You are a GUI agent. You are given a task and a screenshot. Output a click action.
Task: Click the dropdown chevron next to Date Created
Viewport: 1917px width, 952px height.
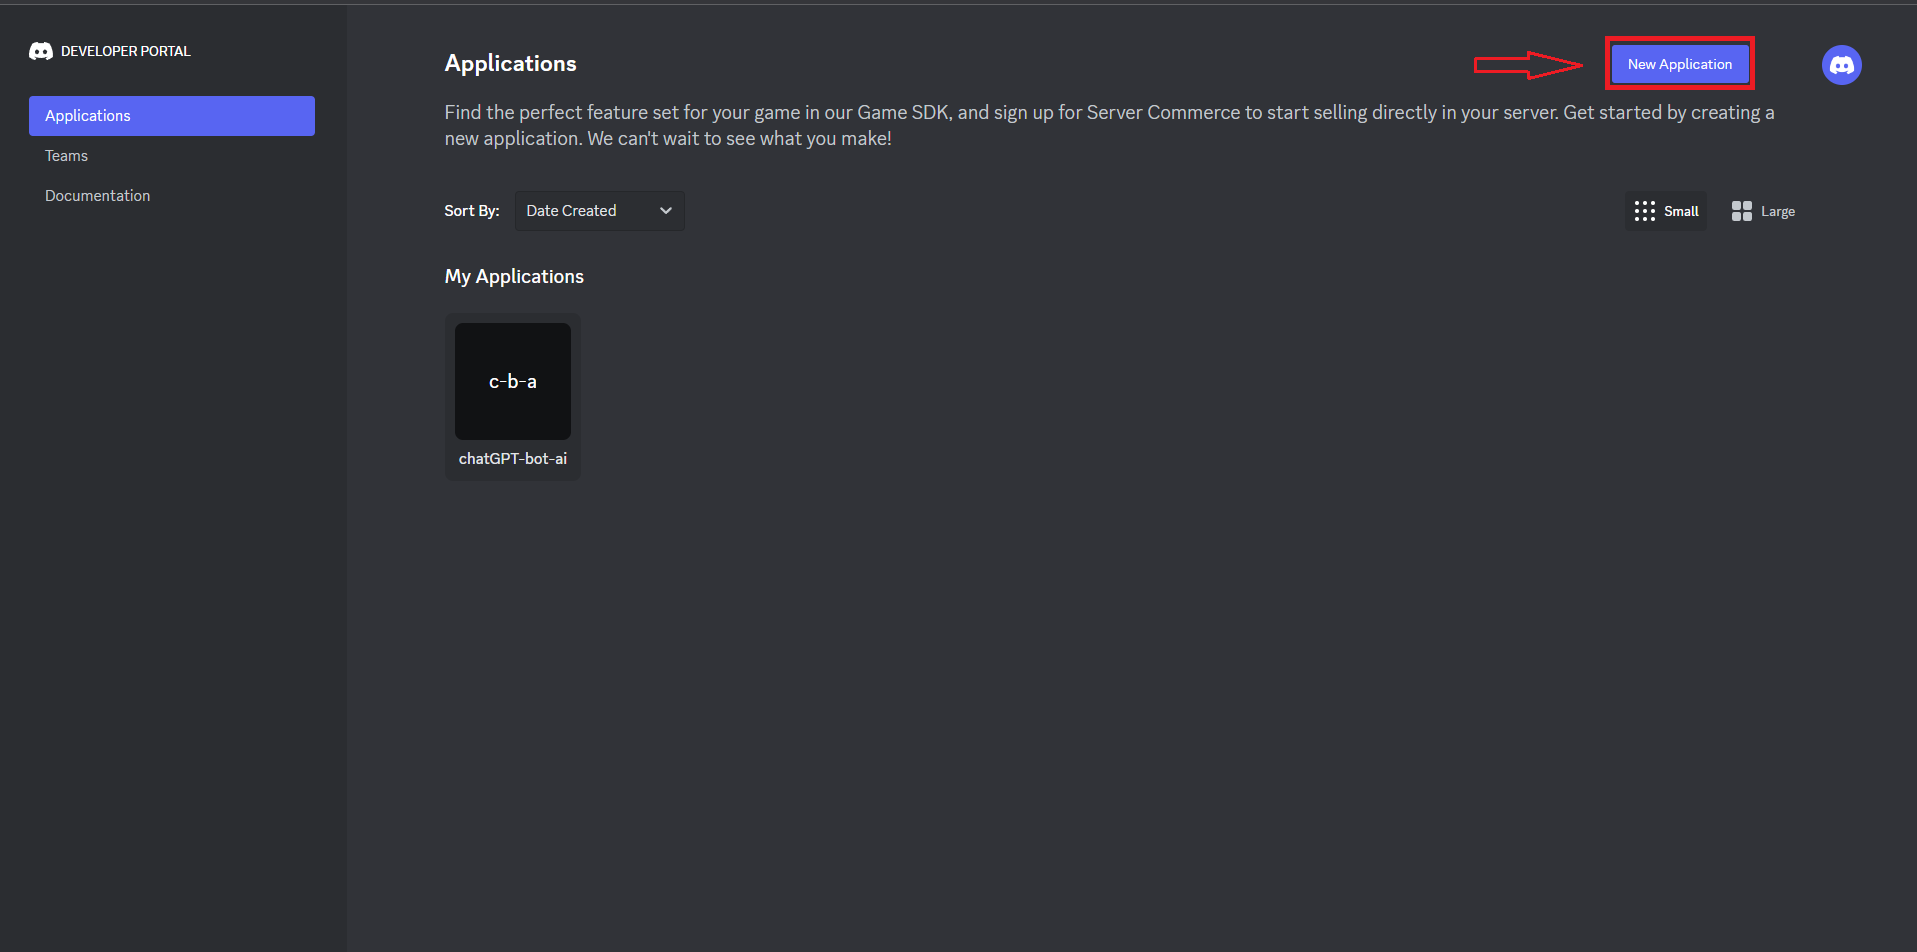(665, 210)
